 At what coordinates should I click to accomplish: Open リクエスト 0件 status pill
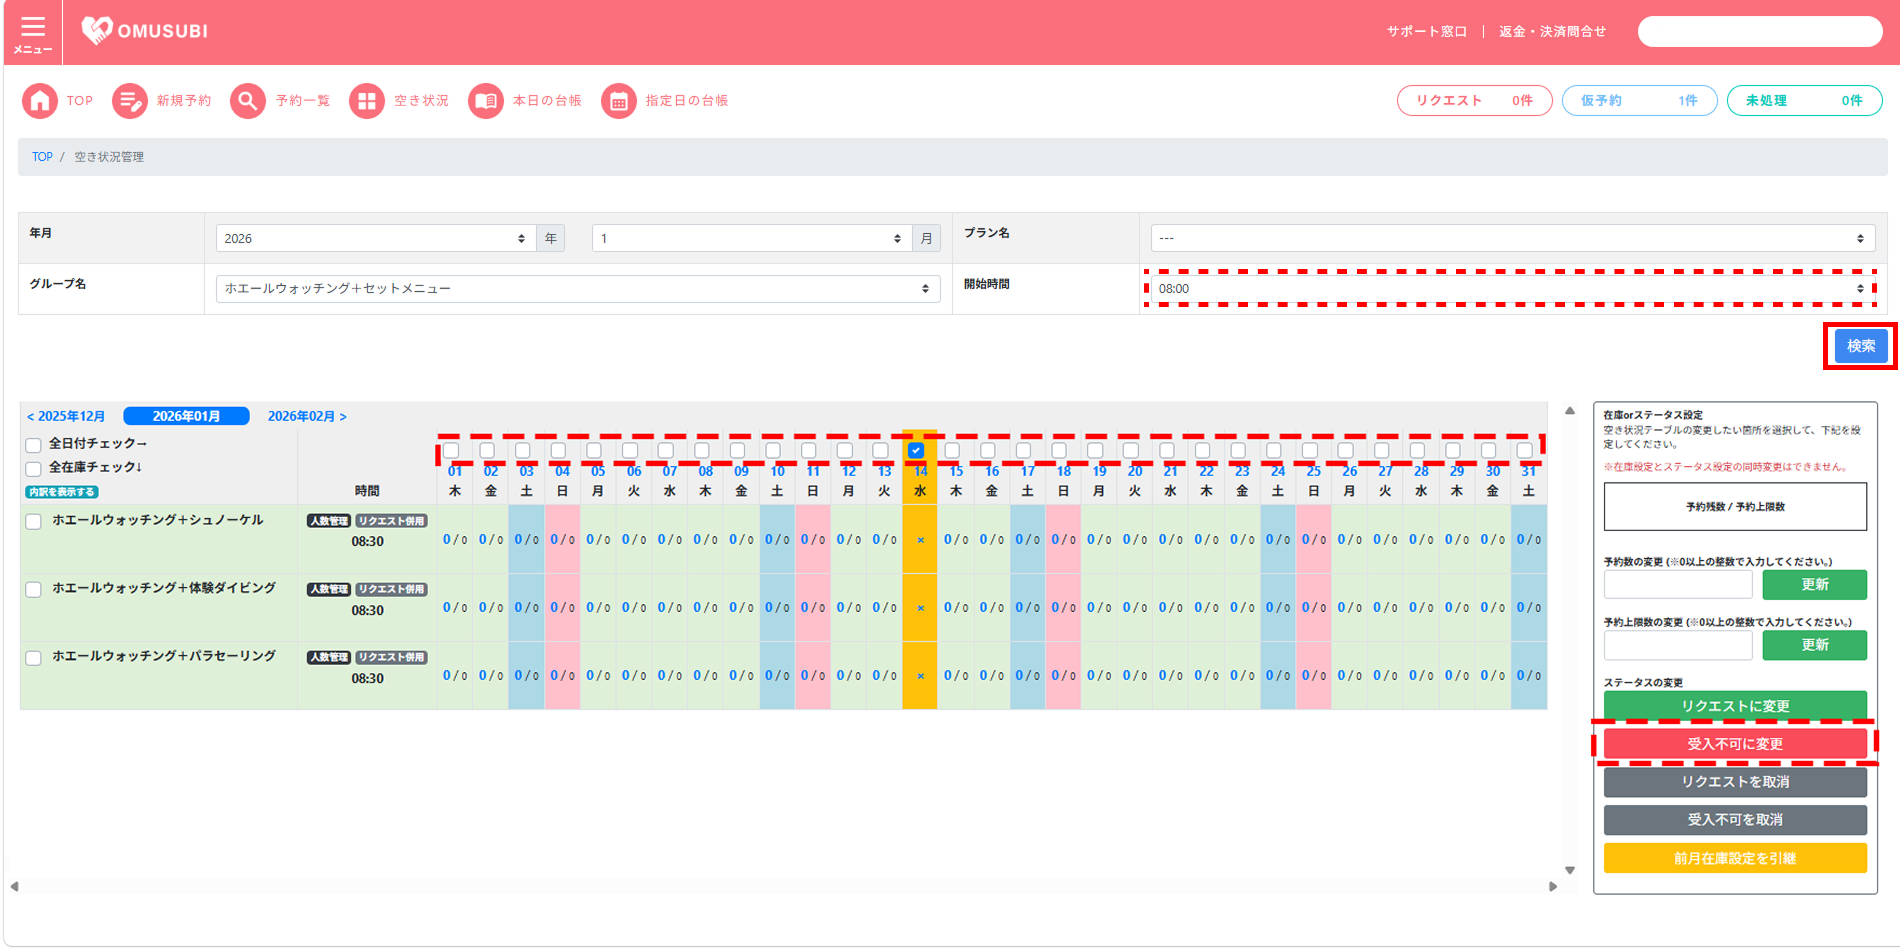[1474, 101]
